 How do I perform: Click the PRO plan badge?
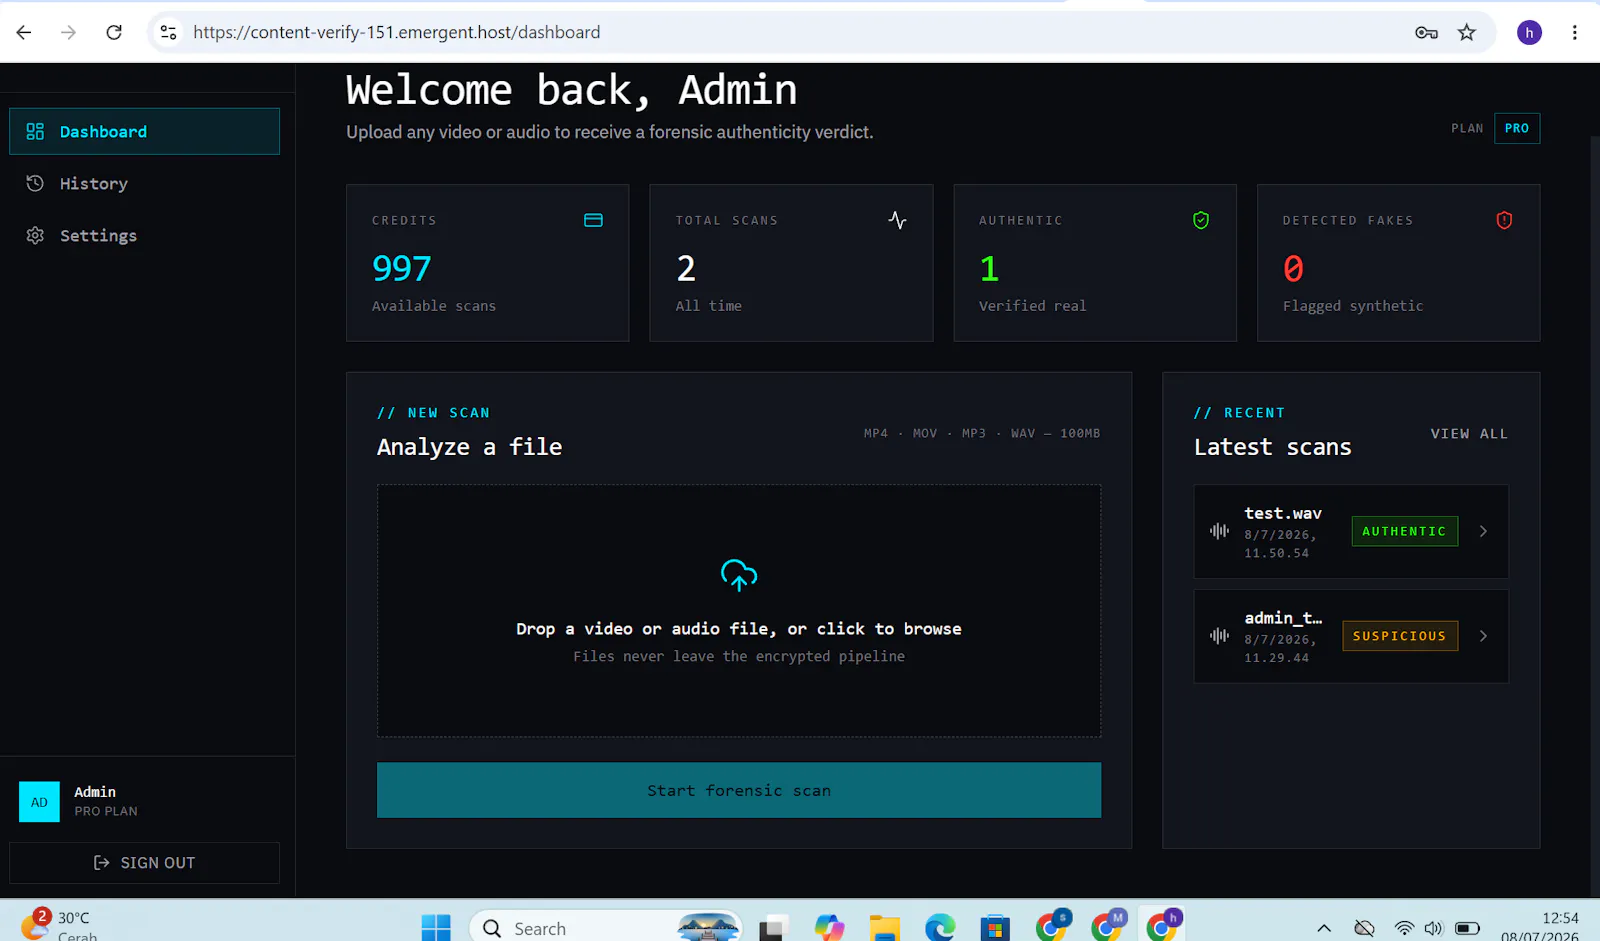point(1516,128)
